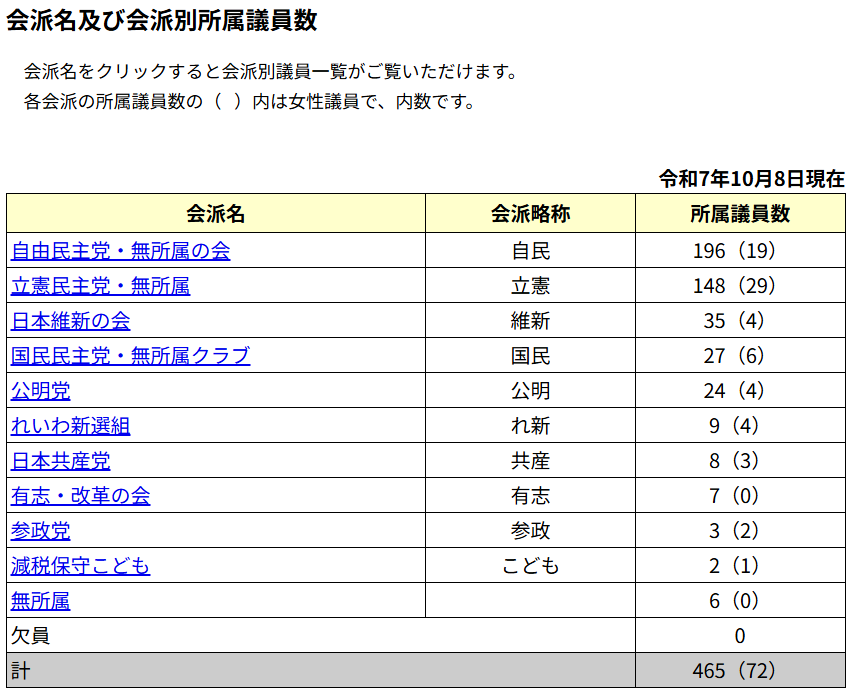Click the 日本共産党 link
The width and height of the screenshot is (855, 699).
tap(61, 461)
